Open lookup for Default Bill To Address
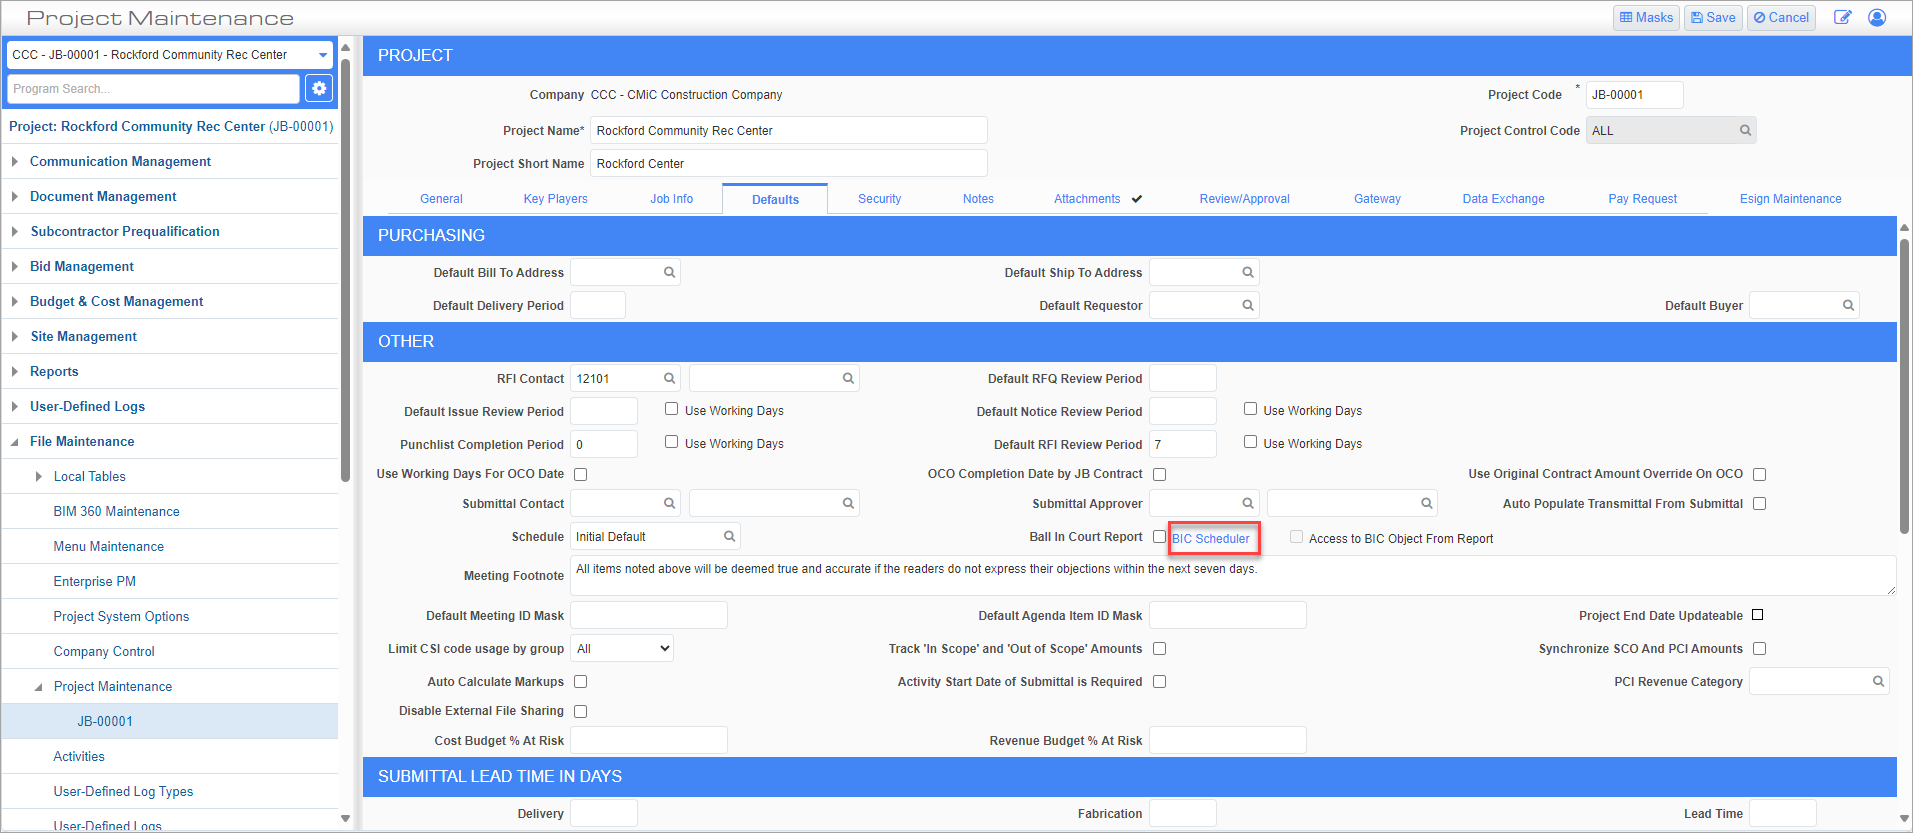 tap(669, 272)
